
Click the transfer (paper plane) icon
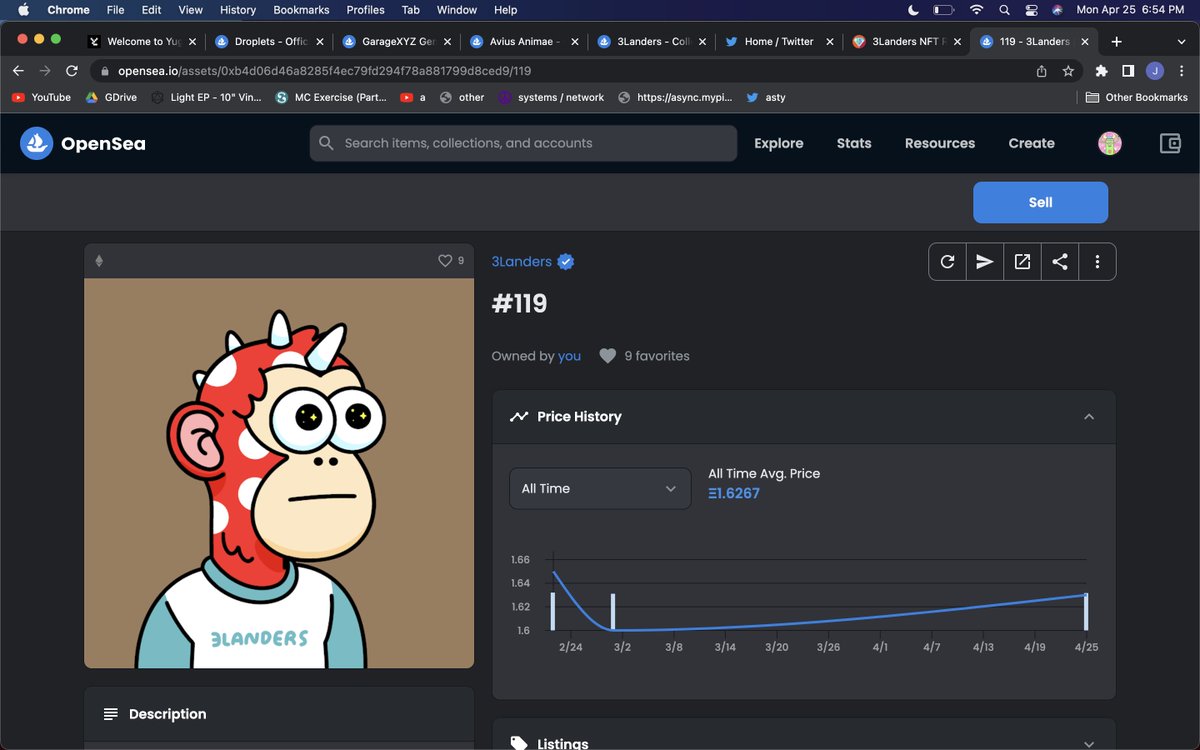pos(985,262)
